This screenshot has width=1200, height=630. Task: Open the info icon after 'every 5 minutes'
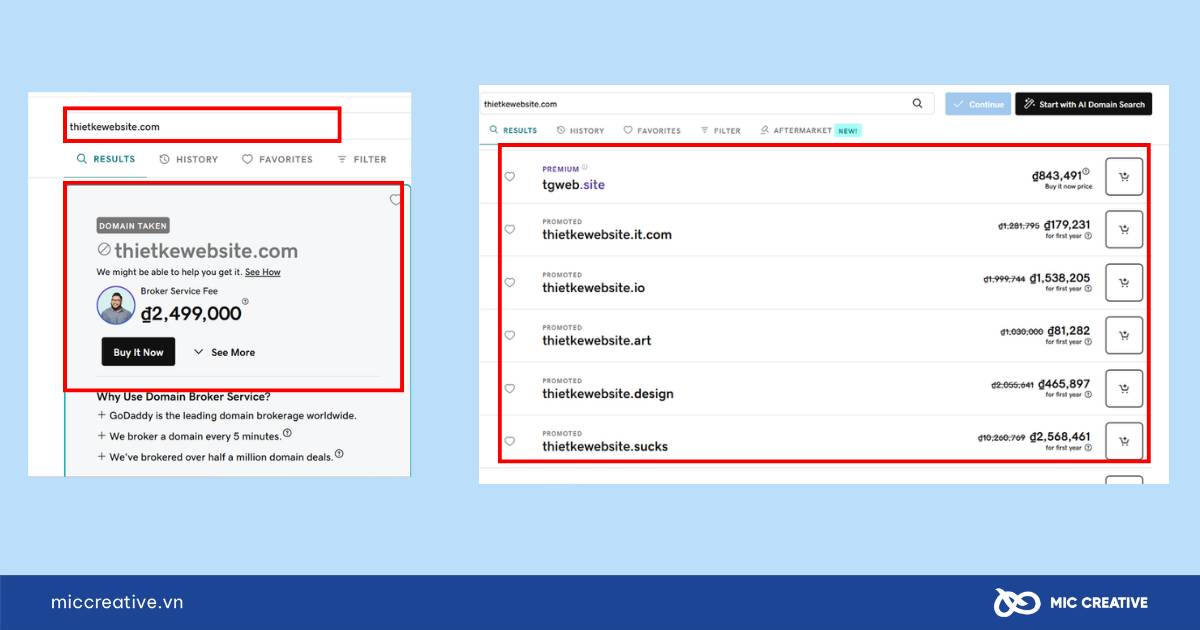pos(287,433)
